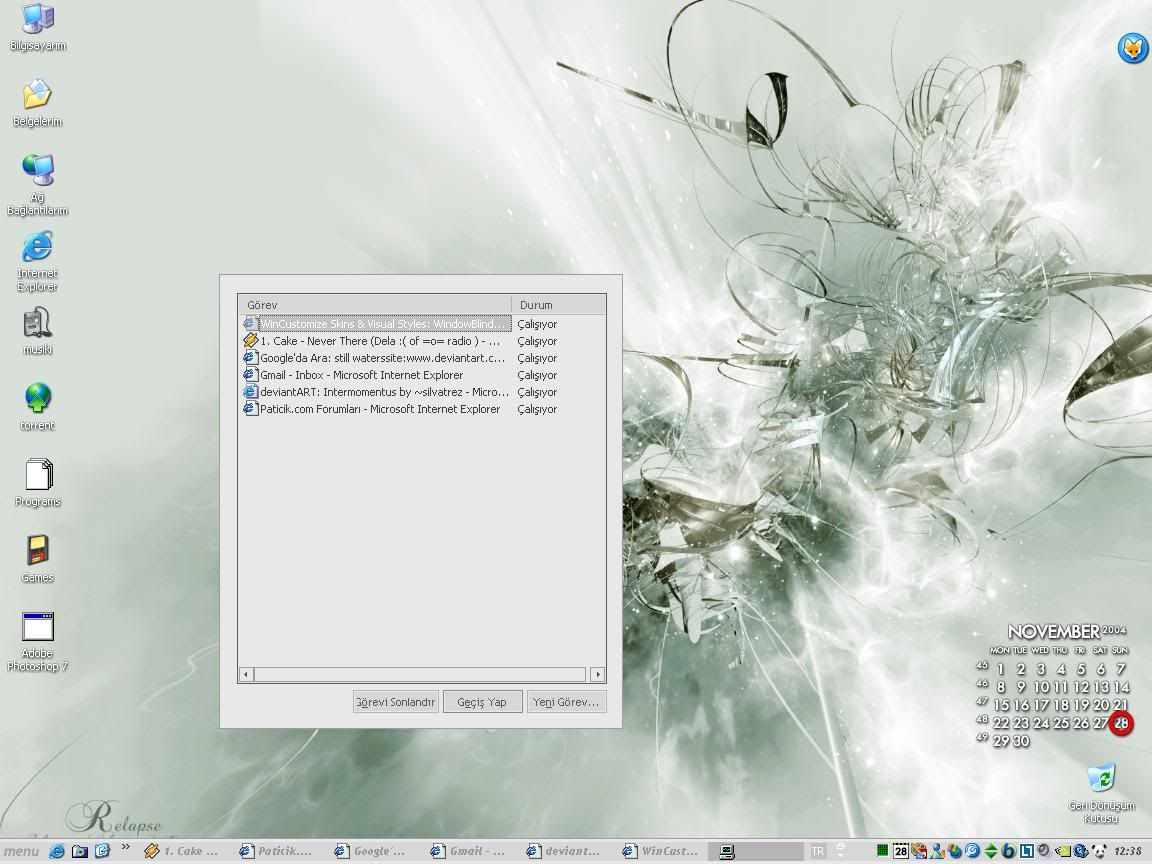Click the third quick launch icon beside the chevron
This screenshot has width=1152, height=864.
[102, 851]
